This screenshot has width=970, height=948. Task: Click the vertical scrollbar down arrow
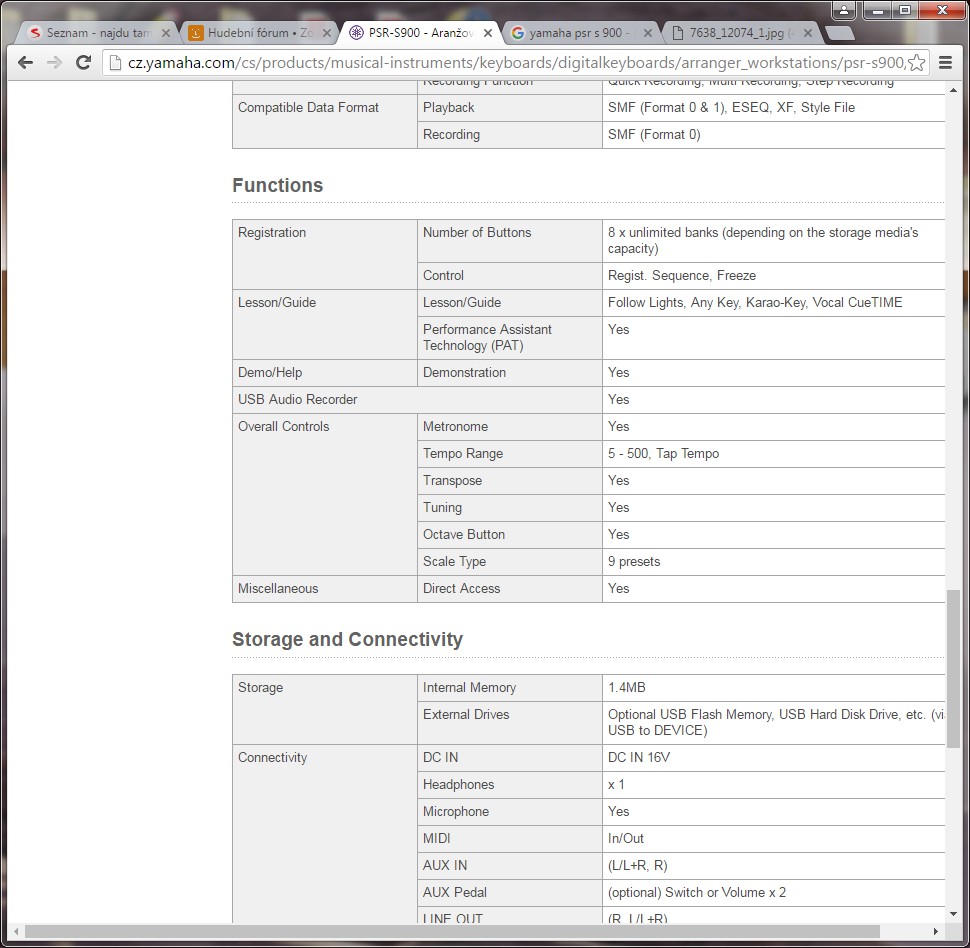[x=953, y=915]
